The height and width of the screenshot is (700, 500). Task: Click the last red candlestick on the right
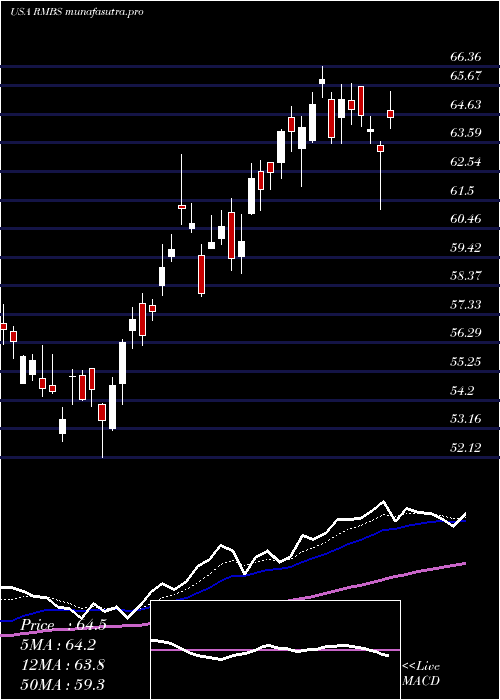[x=391, y=114]
